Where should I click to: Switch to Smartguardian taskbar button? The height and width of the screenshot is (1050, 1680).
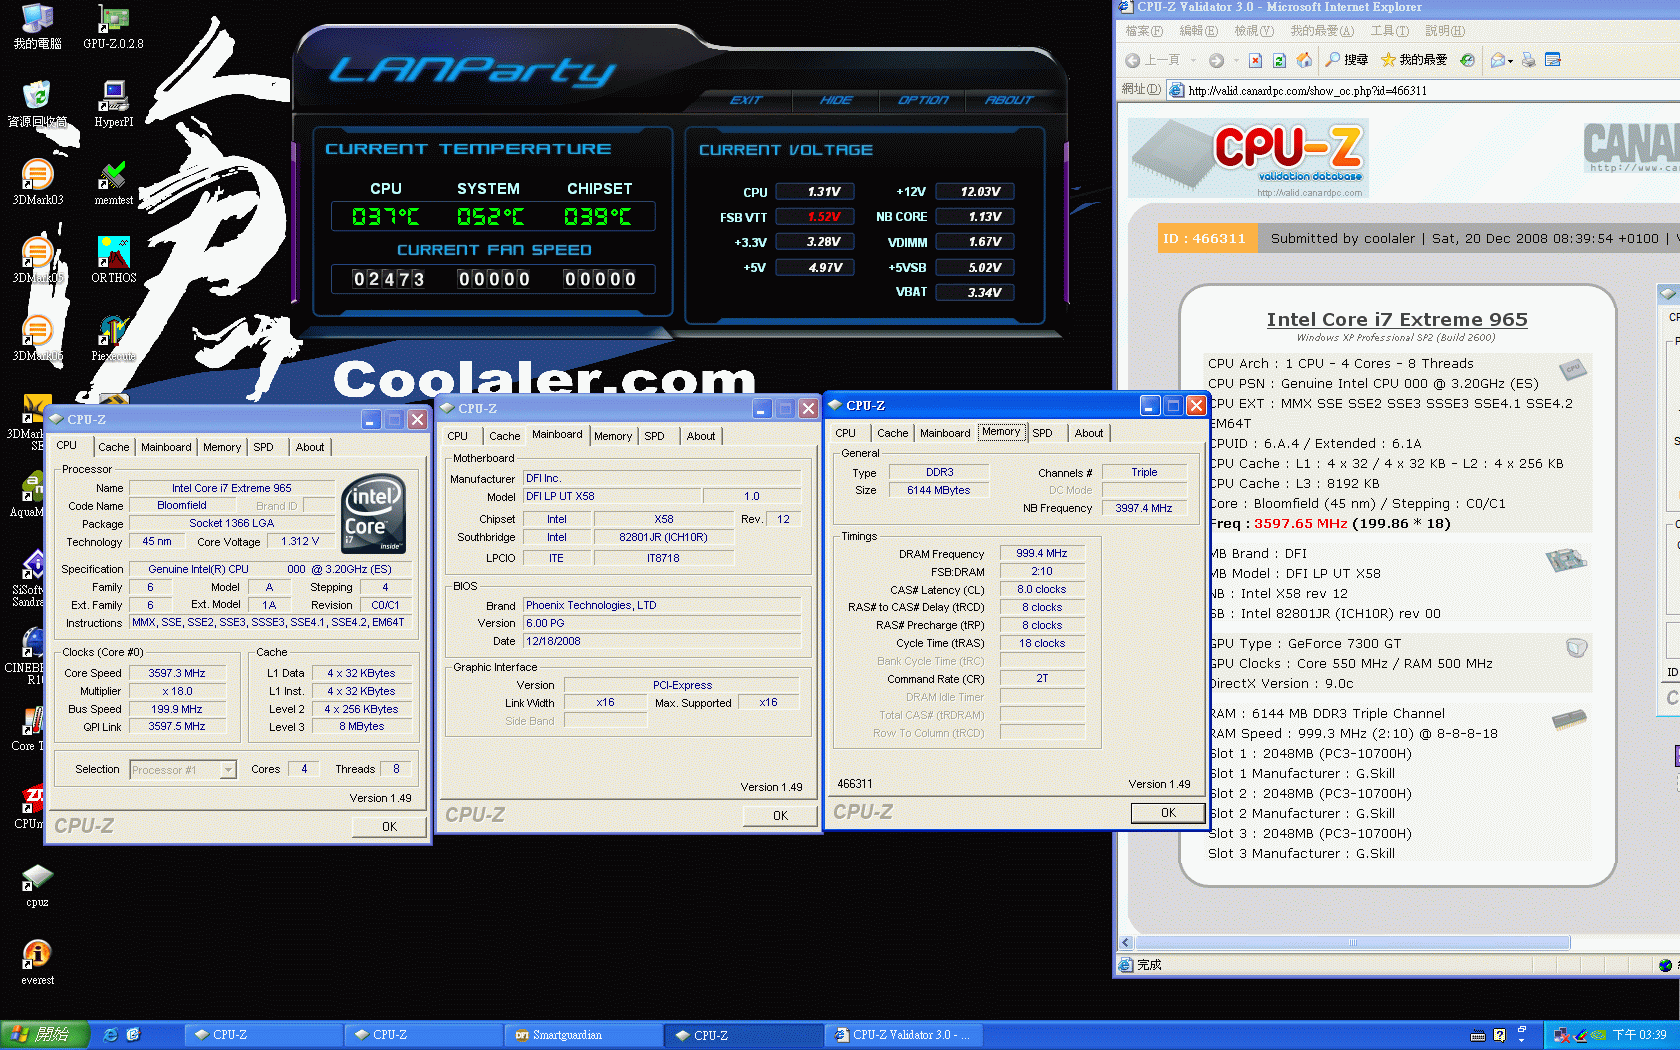click(583, 1035)
